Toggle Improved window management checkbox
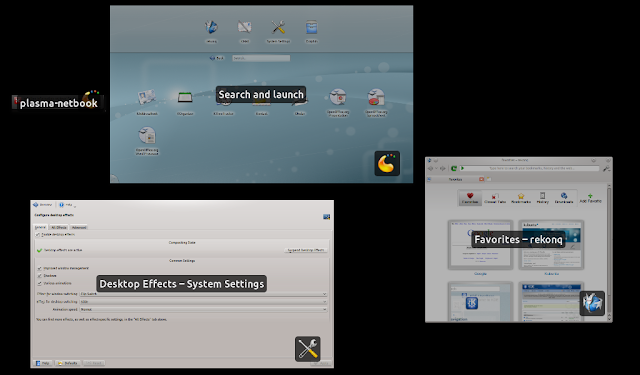 tap(40, 268)
